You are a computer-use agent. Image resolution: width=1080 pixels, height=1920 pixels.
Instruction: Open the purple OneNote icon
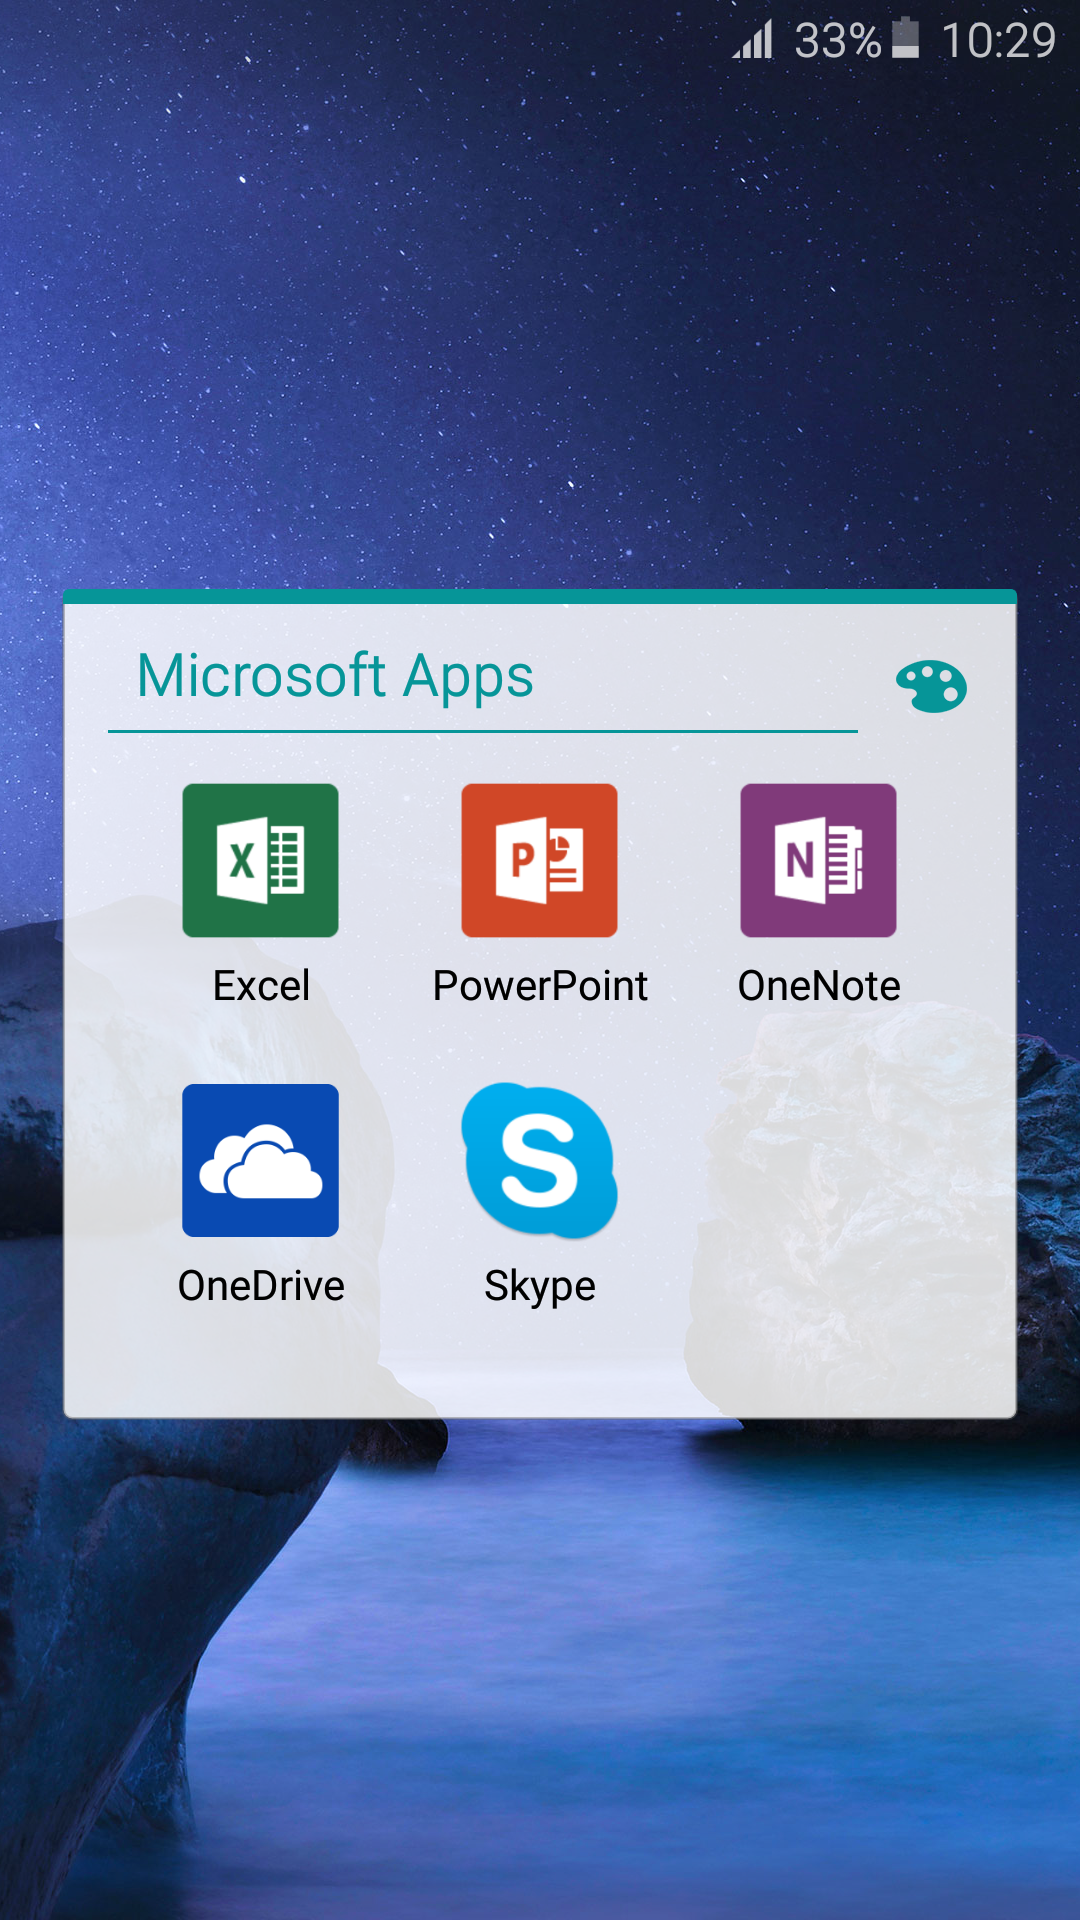click(818, 860)
